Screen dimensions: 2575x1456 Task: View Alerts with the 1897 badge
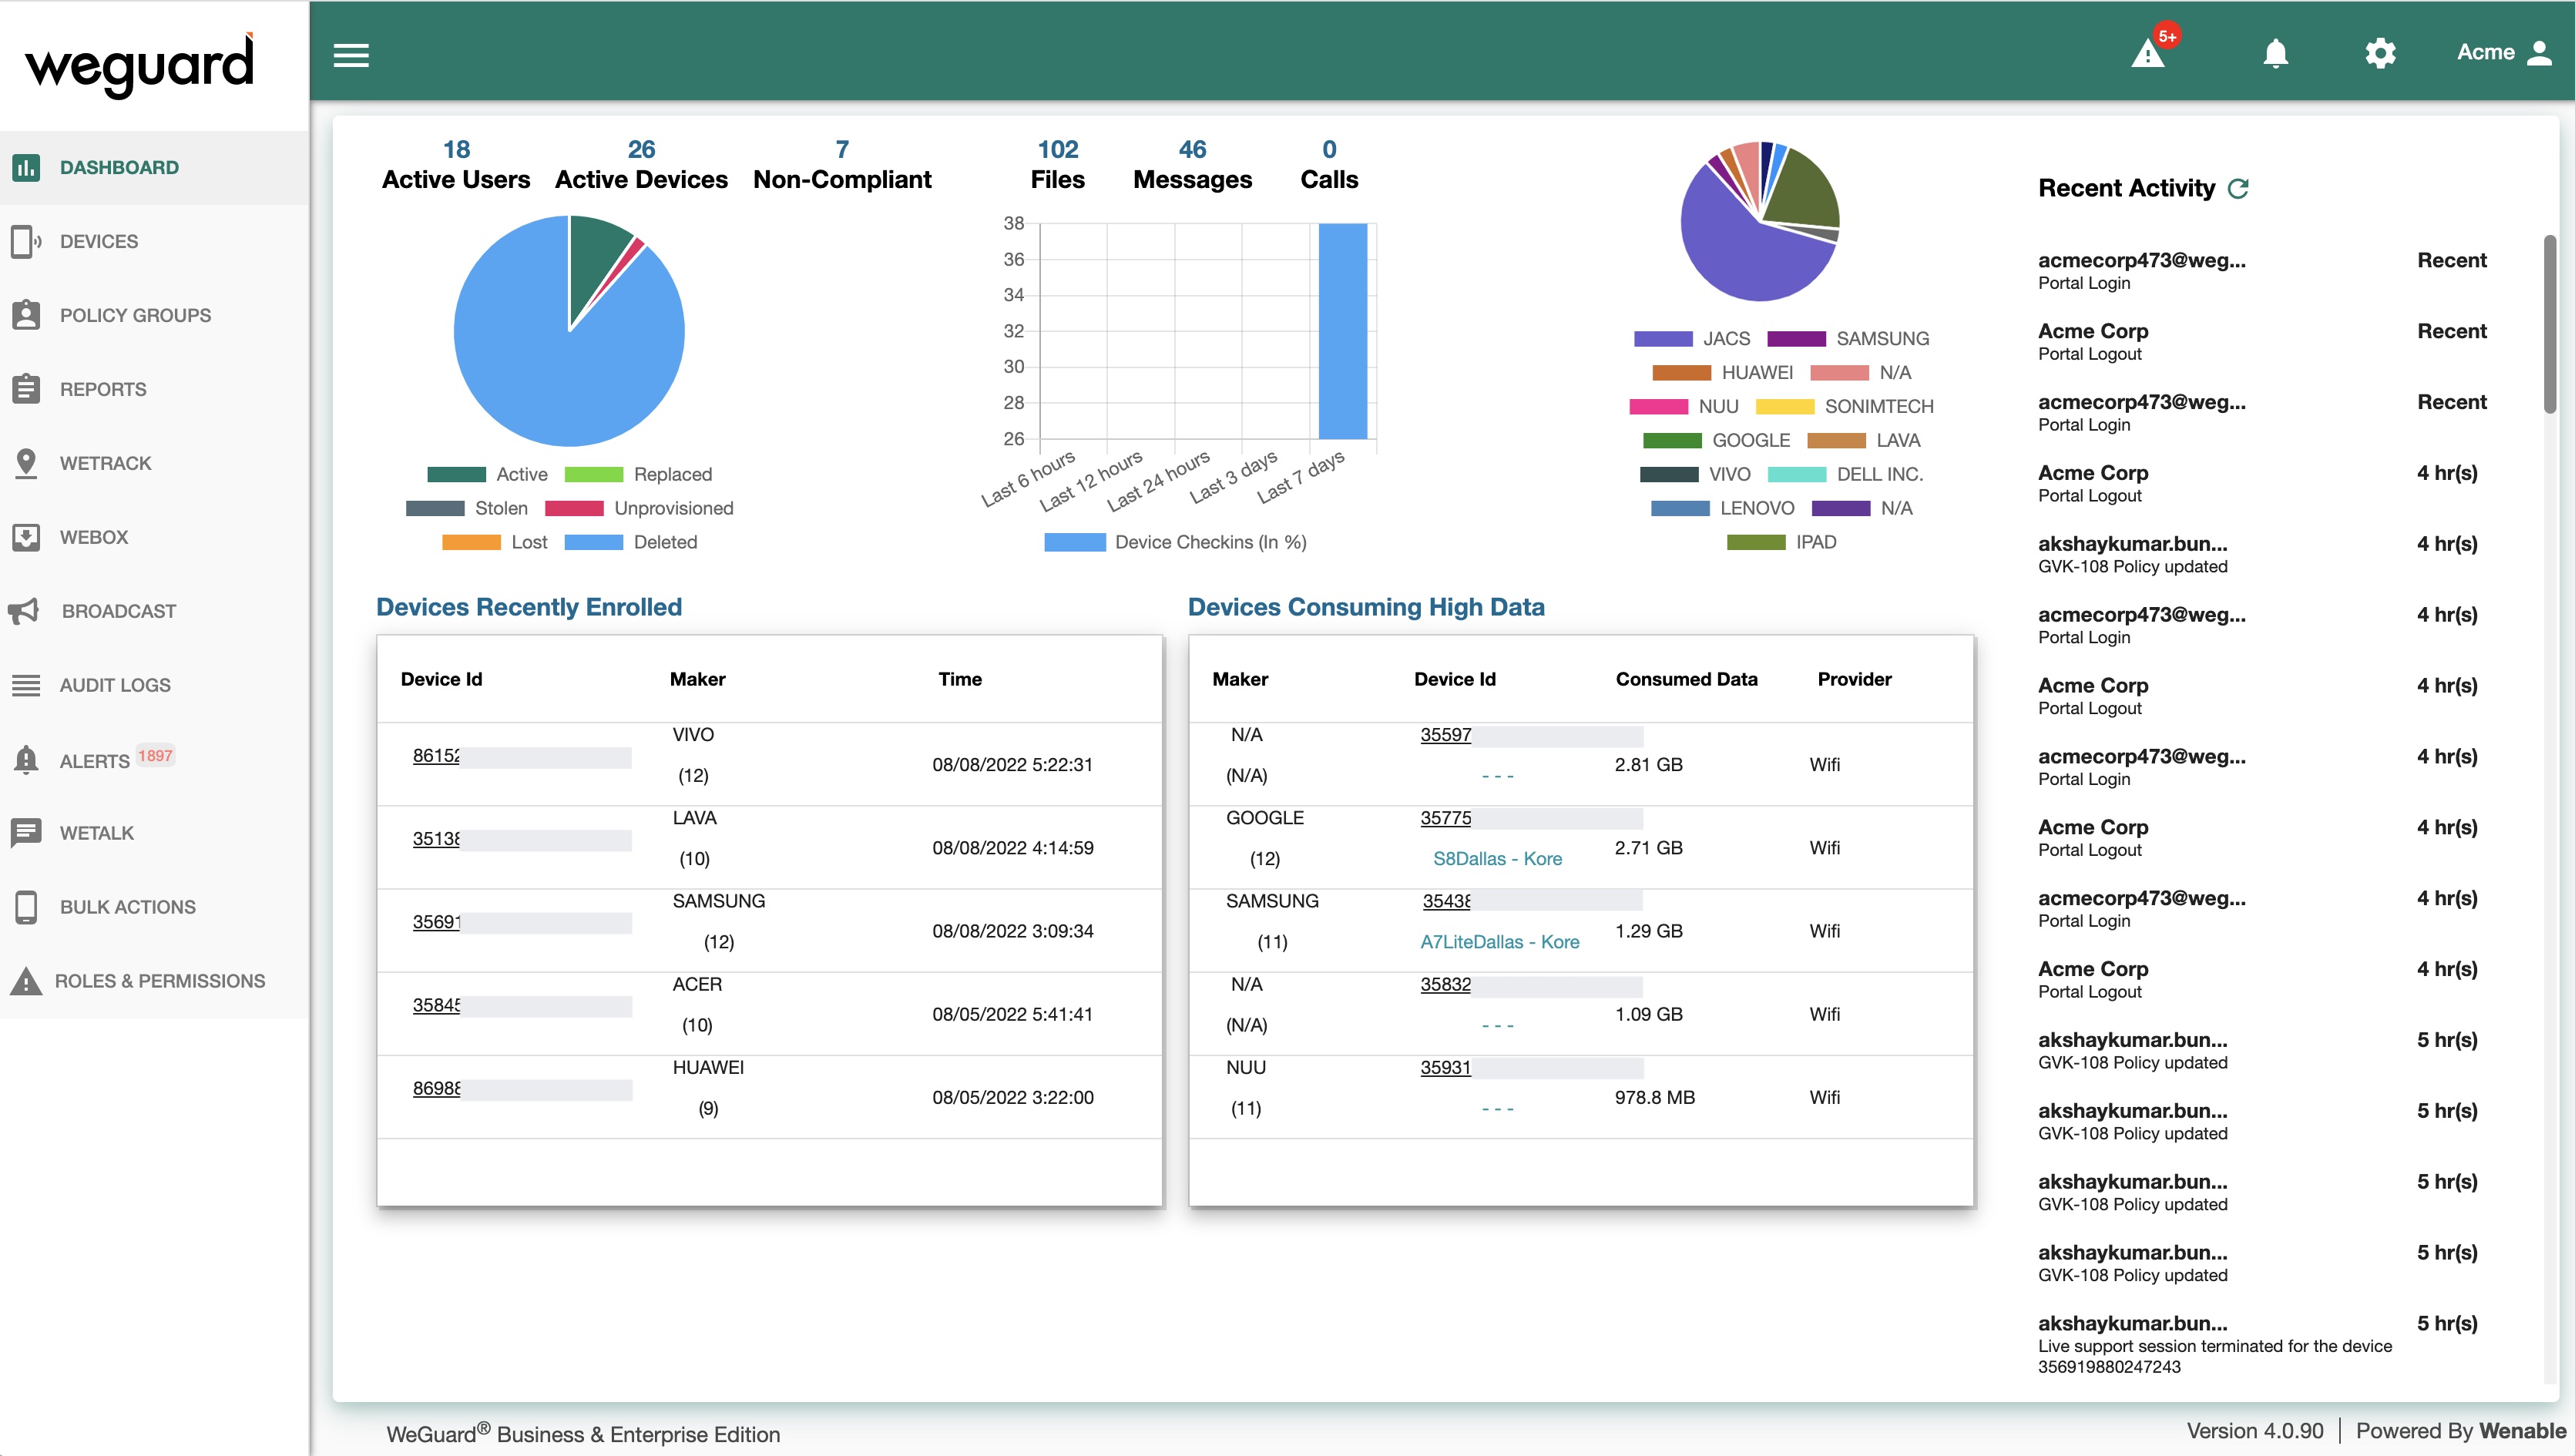click(95, 759)
